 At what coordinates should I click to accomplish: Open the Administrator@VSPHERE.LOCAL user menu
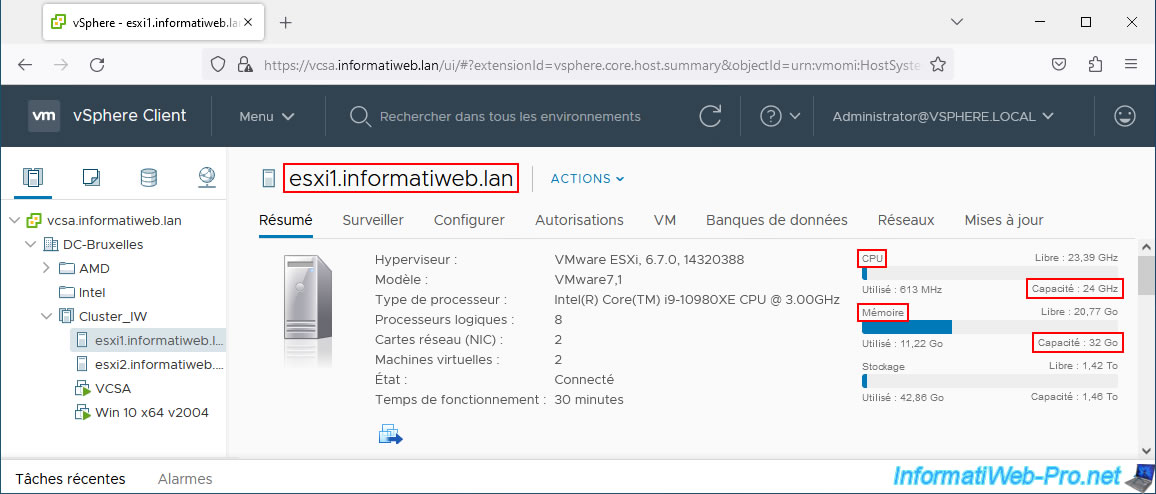(943, 116)
